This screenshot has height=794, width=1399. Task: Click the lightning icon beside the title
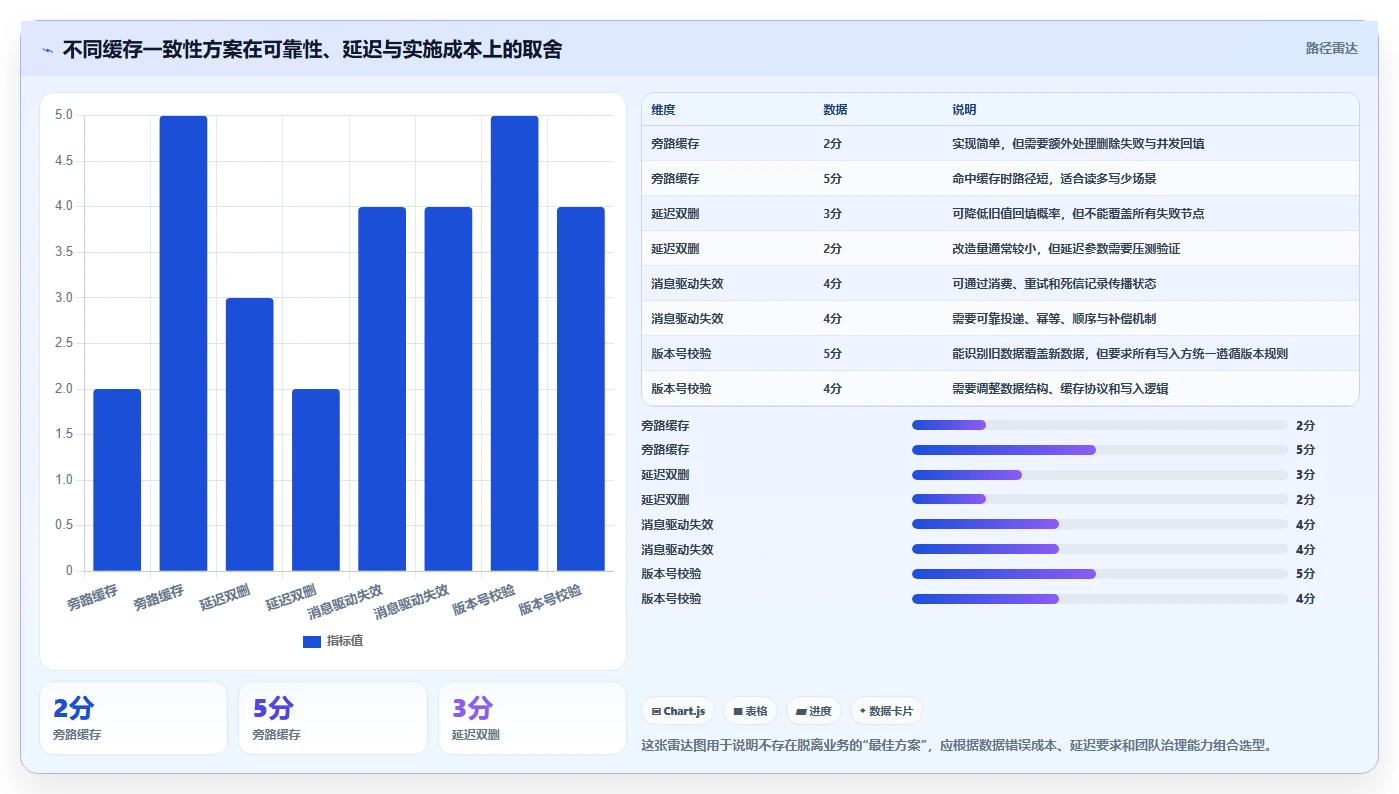[x=47, y=50]
